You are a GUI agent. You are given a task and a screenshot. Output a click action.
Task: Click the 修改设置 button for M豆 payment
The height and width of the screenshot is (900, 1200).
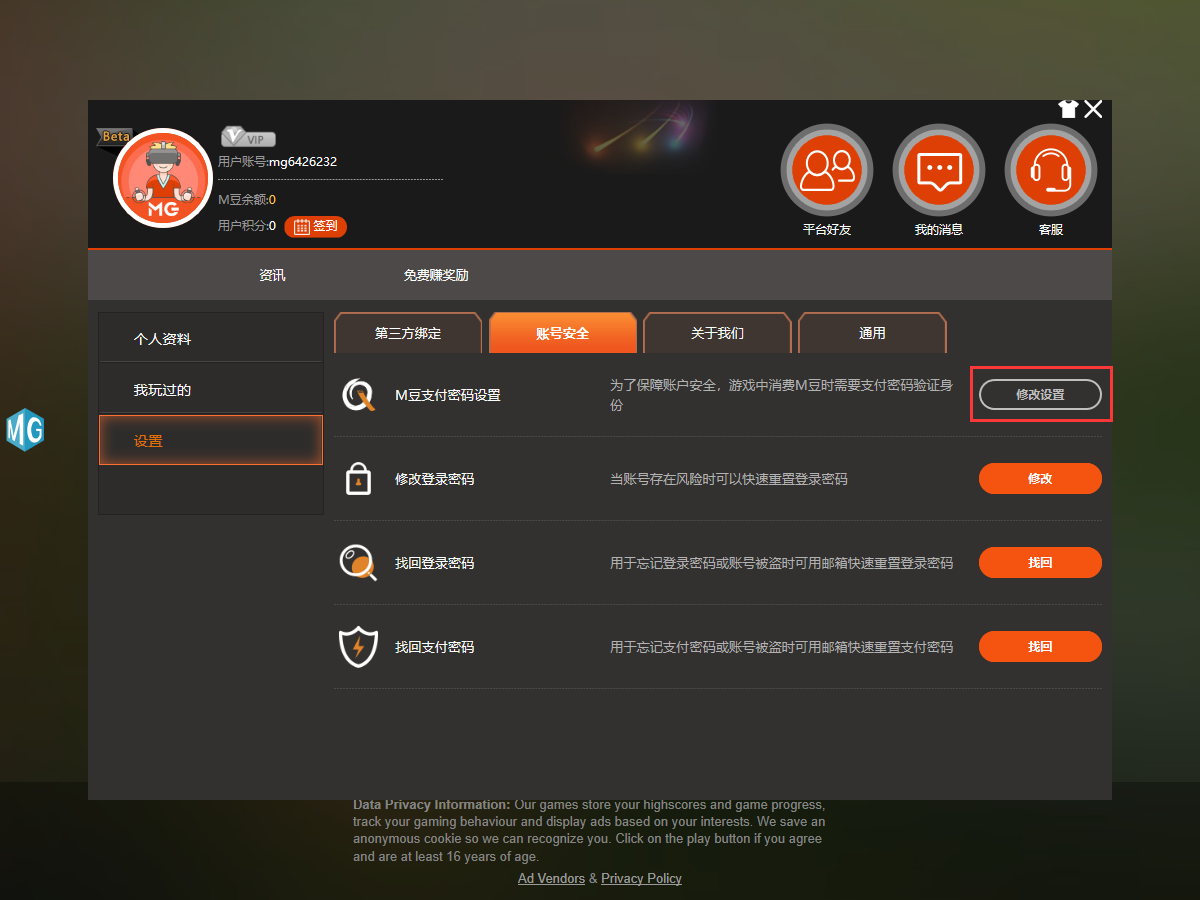[1040, 395]
